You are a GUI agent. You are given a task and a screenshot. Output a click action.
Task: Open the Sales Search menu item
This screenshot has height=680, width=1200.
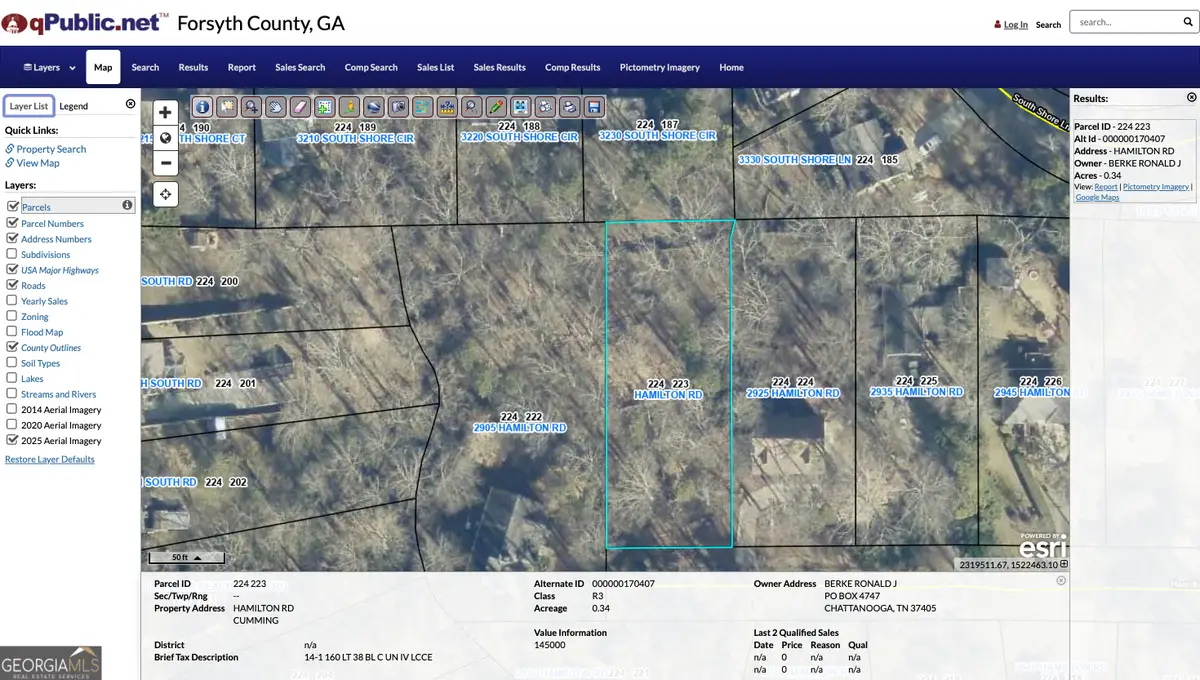[299, 67]
